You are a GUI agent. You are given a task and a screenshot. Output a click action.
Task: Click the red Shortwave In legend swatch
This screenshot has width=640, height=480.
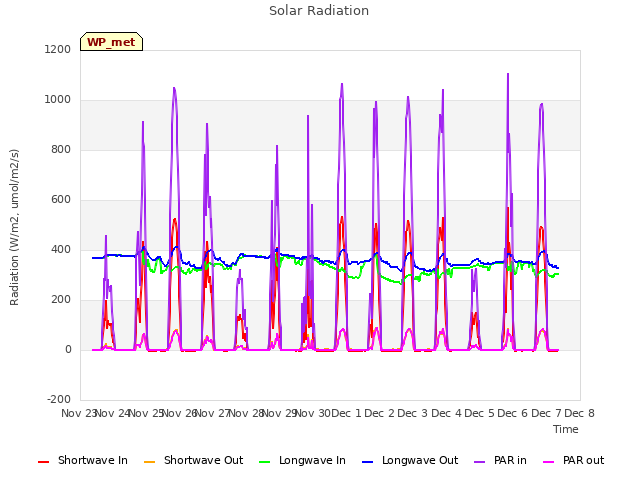coord(43,462)
